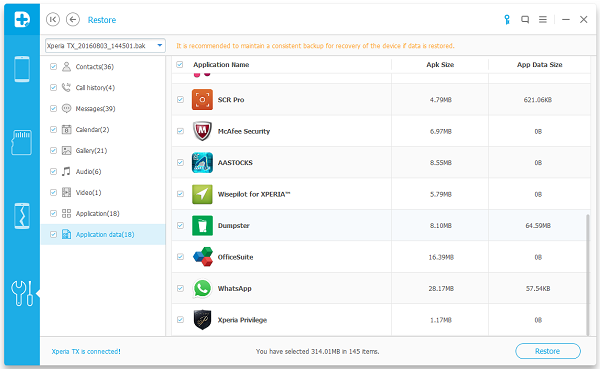This screenshot has height=369, width=600.
Task: Open the toolbox wrench and screwdriver section
Action: point(22,293)
